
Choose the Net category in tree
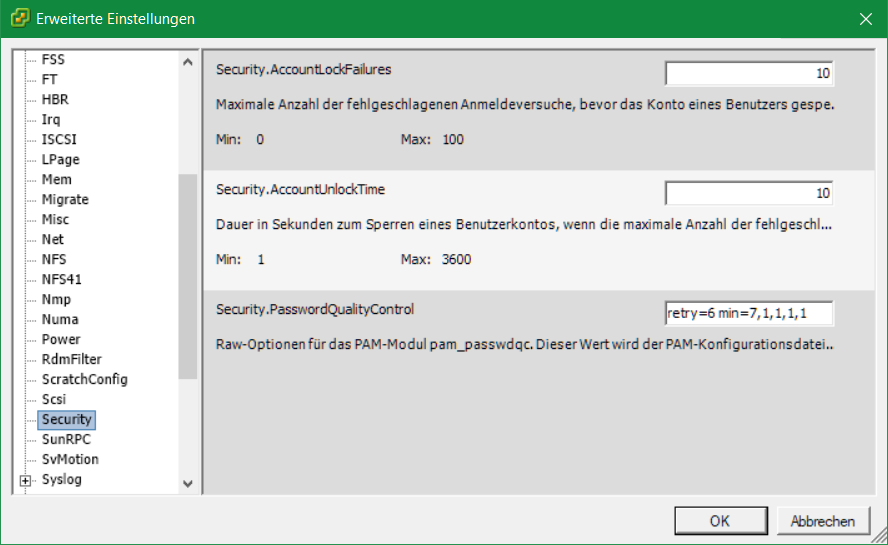coord(52,240)
